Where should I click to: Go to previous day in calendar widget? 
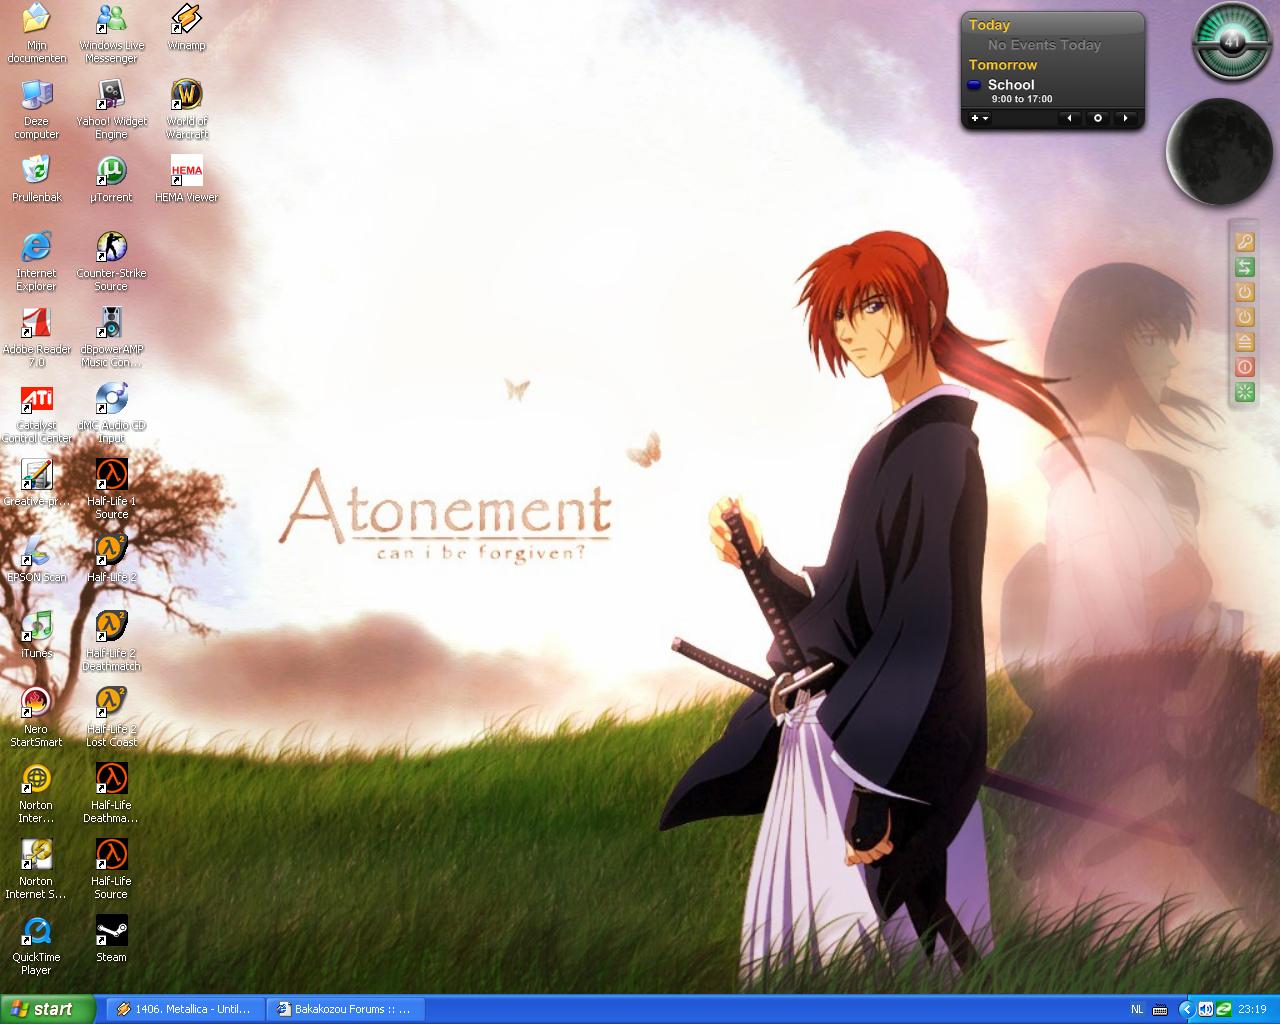pyautogui.click(x=1069, y=118)
